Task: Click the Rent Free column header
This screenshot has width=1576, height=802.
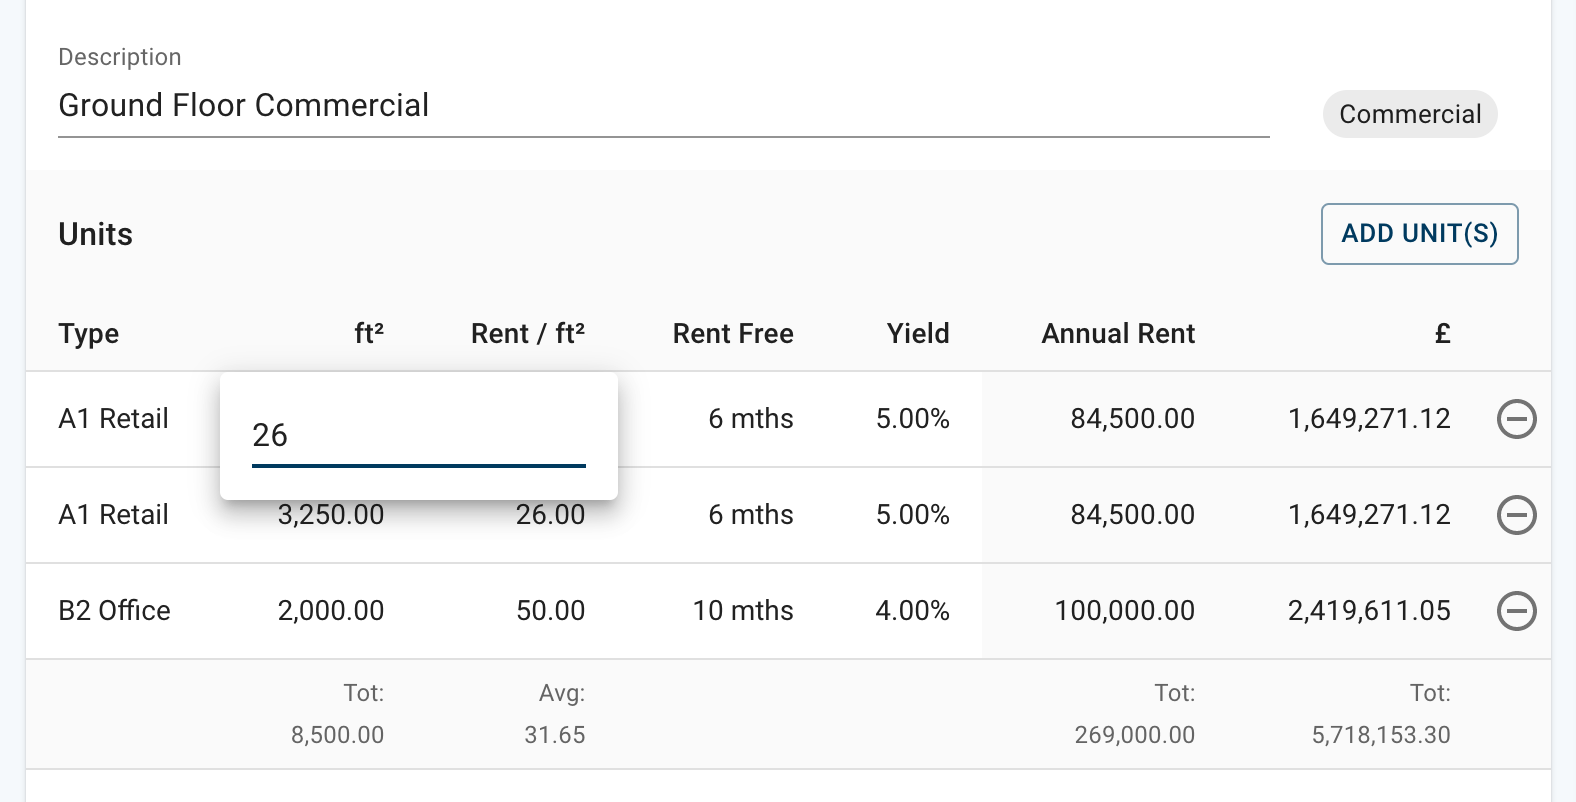Action: tap(733, 333)
